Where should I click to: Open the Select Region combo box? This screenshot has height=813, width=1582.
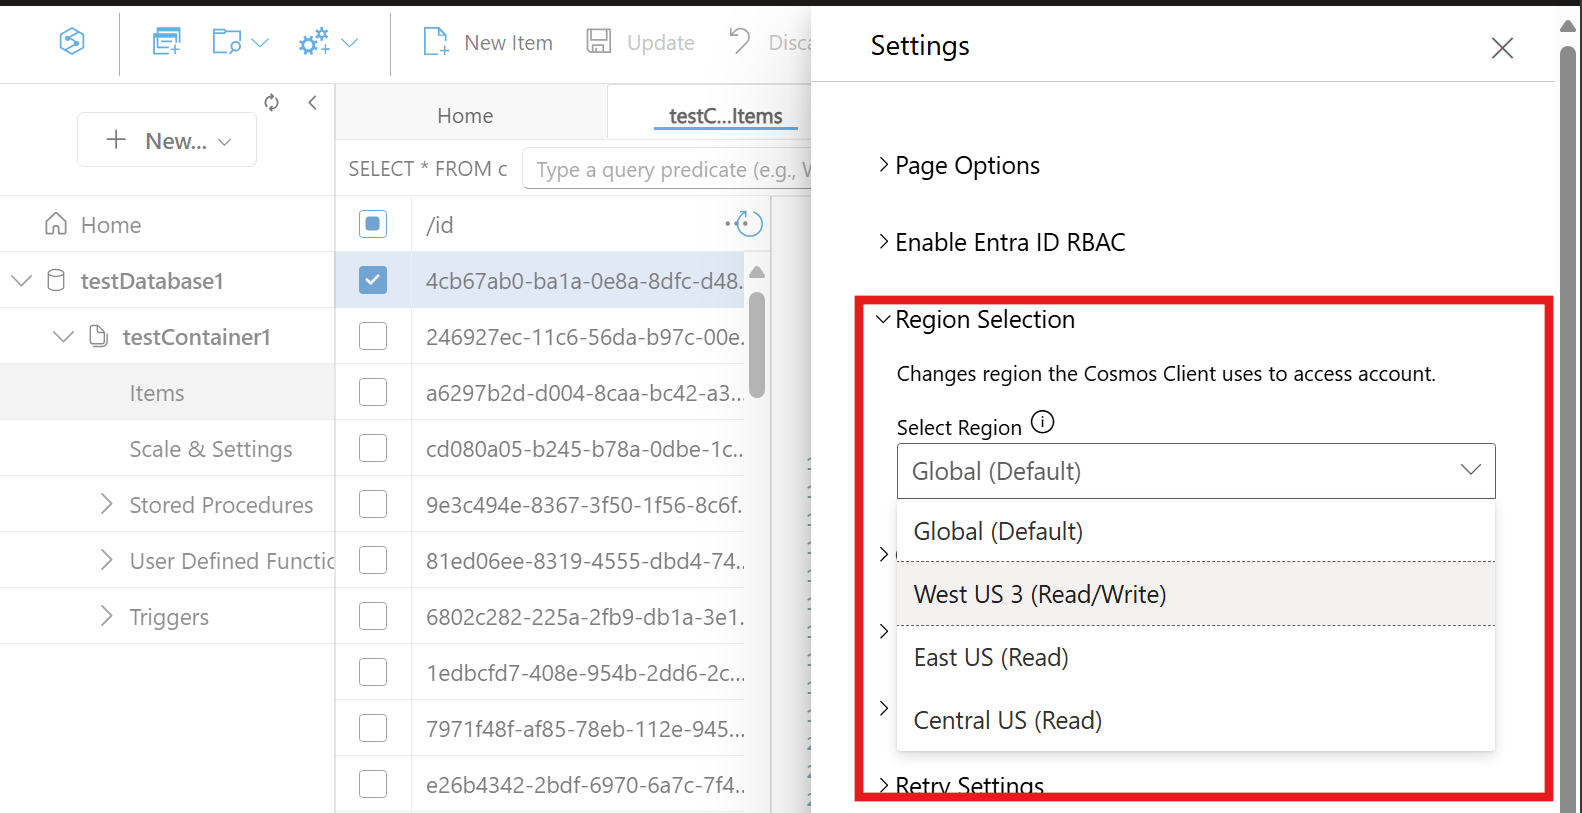pyautogui.click(x=1196, y=470)
